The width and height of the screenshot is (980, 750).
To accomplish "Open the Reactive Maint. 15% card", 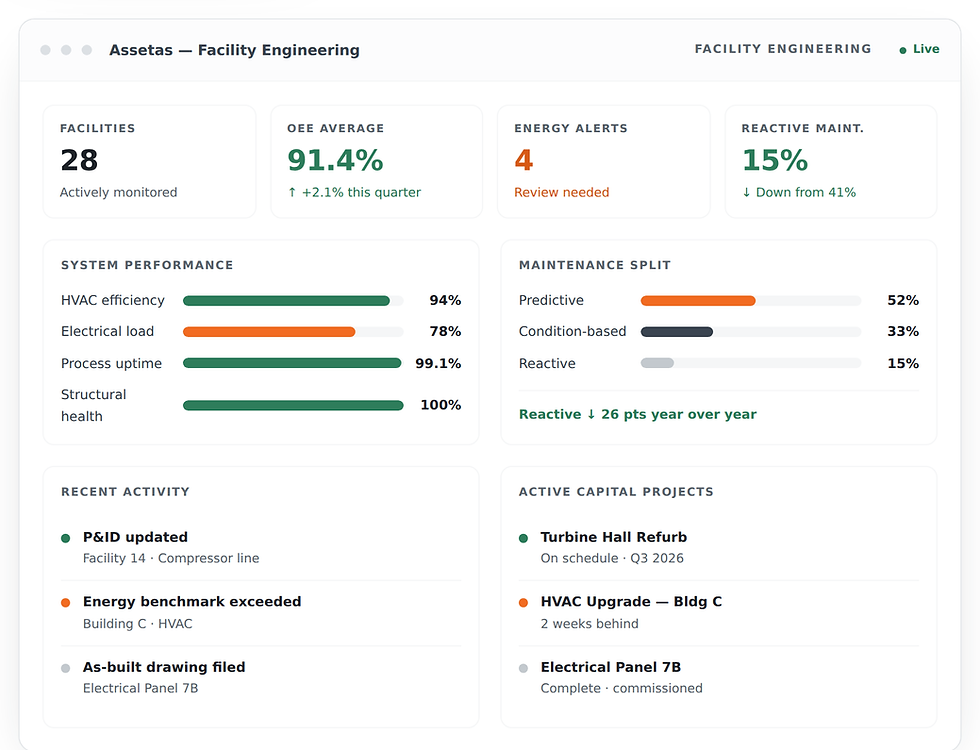I will (x=831, y=161).
